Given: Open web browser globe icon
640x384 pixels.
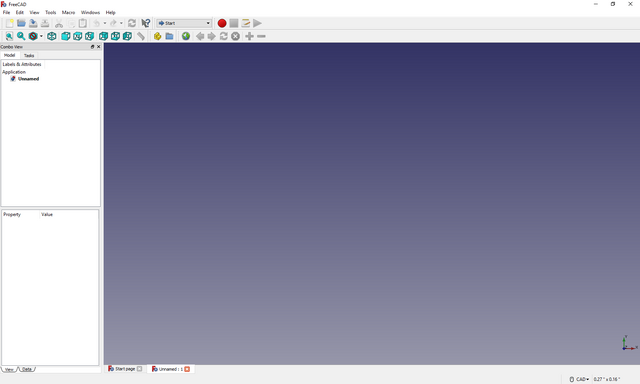Looking at the screenshot, I should coord(186,36).
